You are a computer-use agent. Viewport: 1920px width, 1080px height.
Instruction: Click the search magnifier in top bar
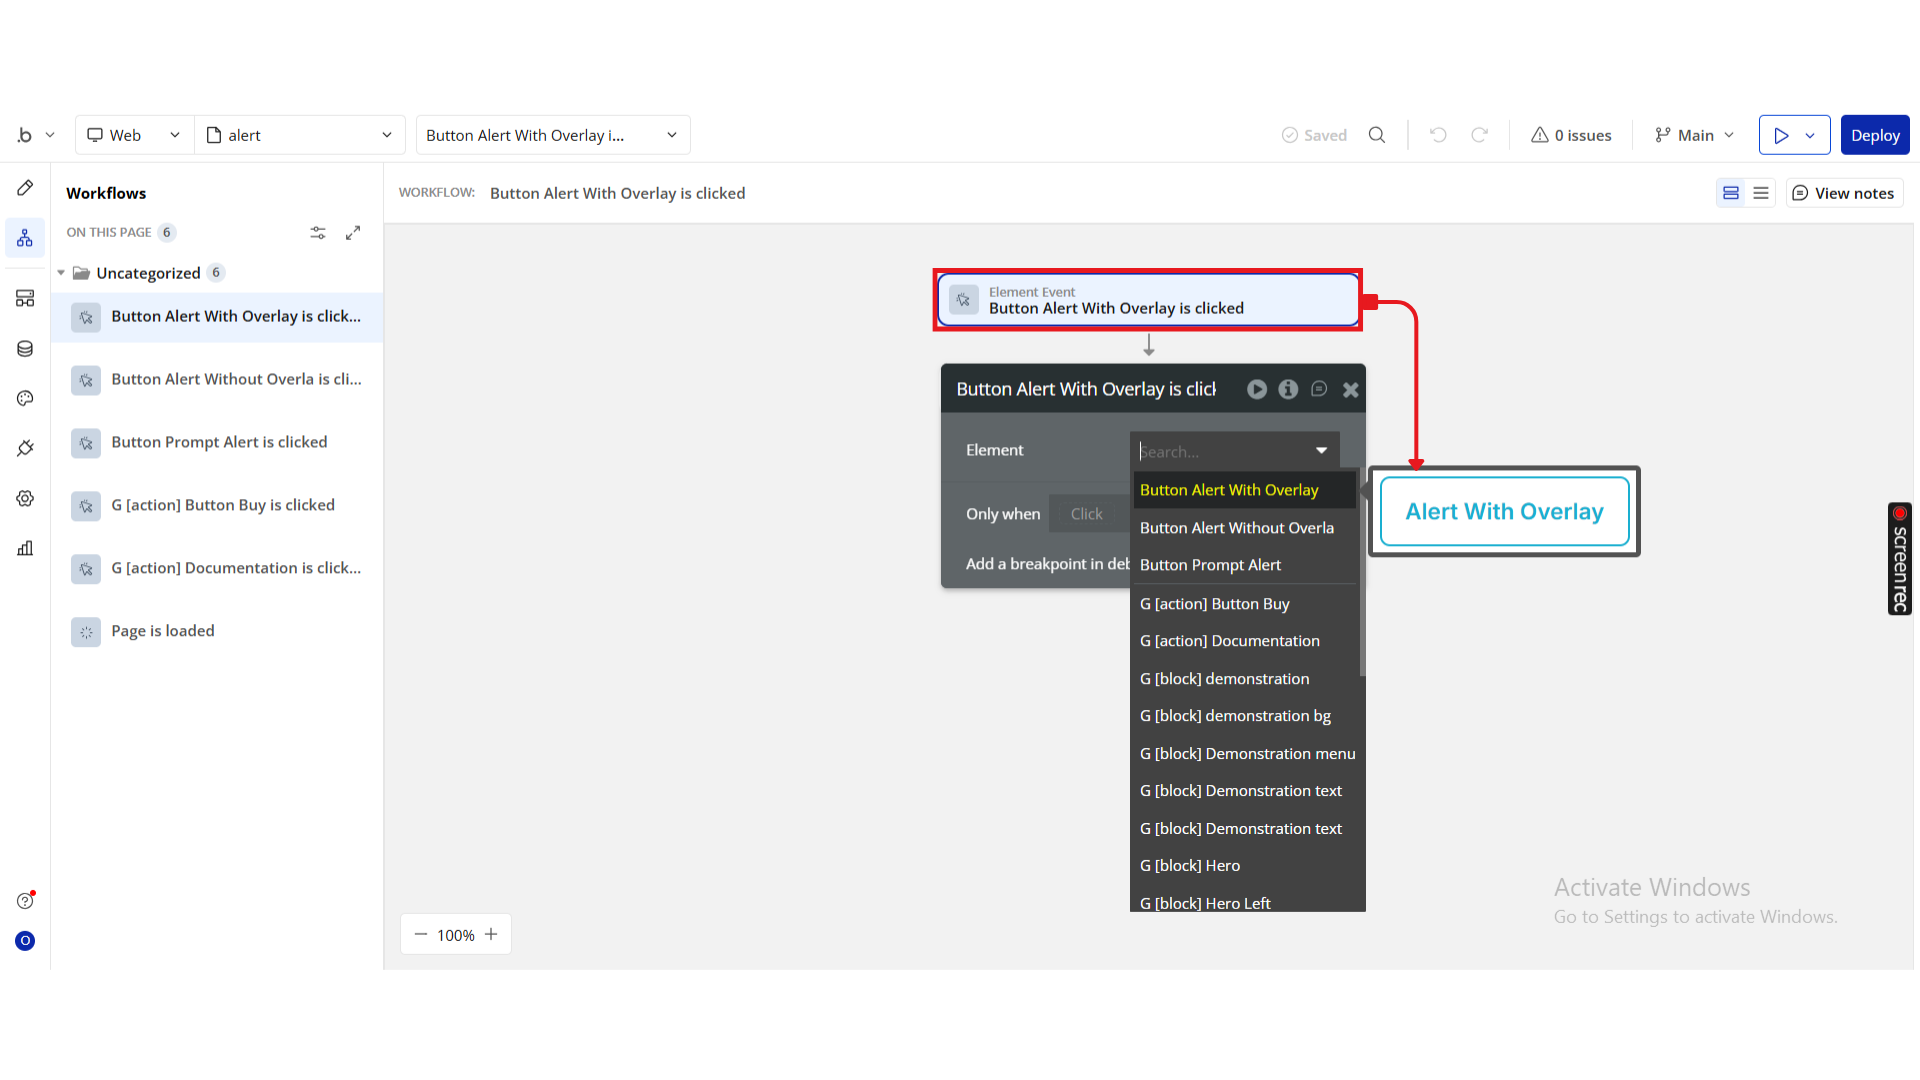(x=1377, y=135)
